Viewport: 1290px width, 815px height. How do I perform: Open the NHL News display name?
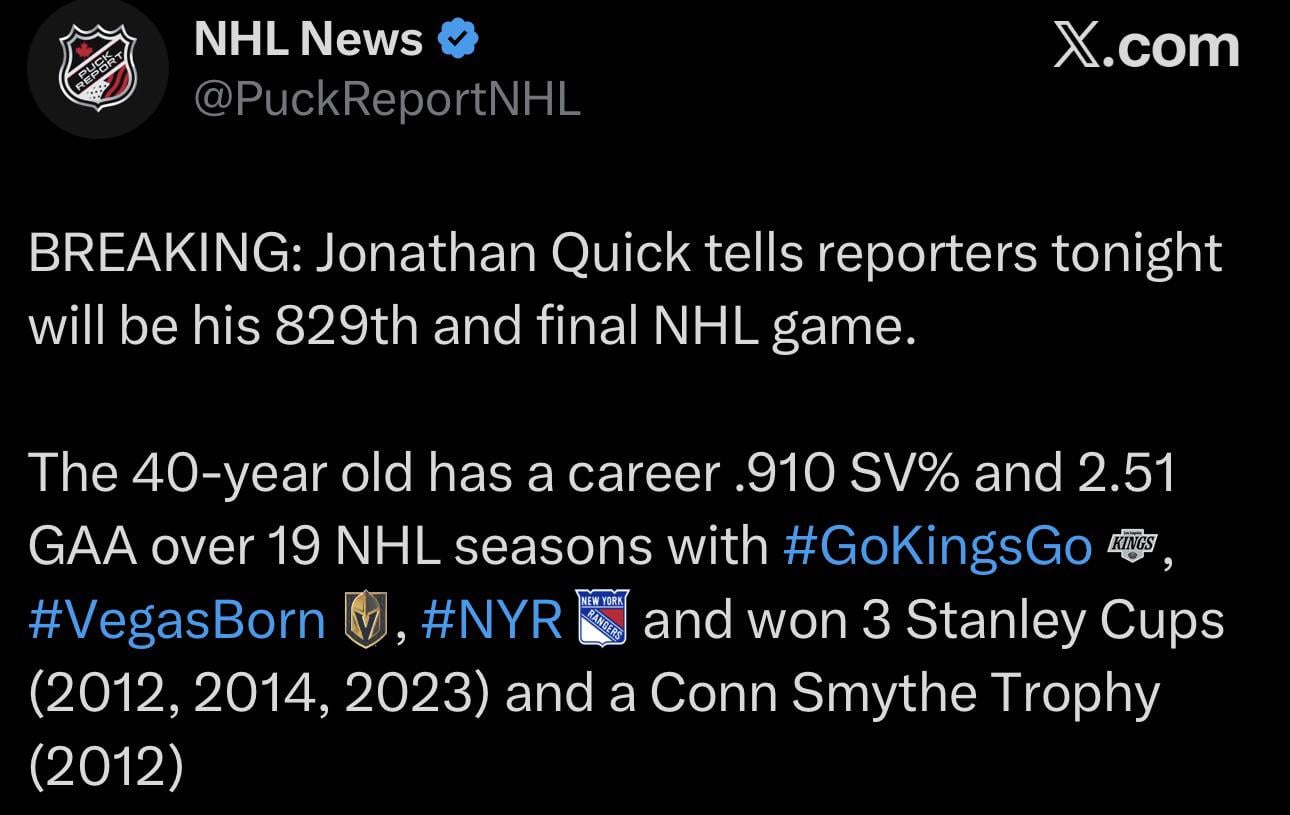point(308,40)
